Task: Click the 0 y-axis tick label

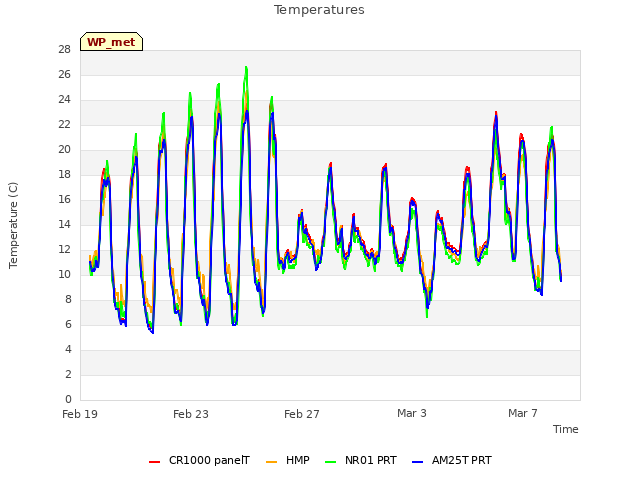Action: tap(68, 399)
